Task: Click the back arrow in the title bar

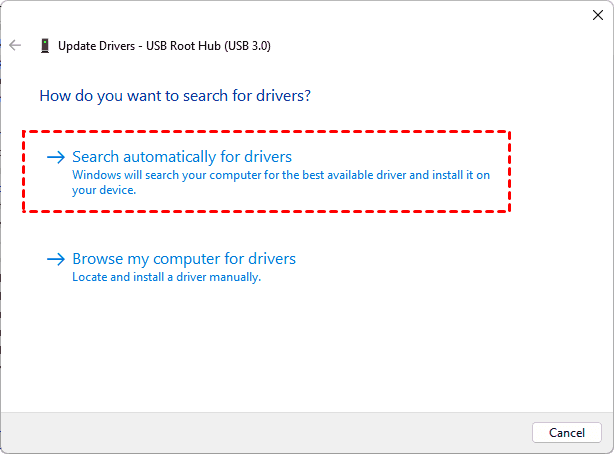Action: click(x=15, y=46)
